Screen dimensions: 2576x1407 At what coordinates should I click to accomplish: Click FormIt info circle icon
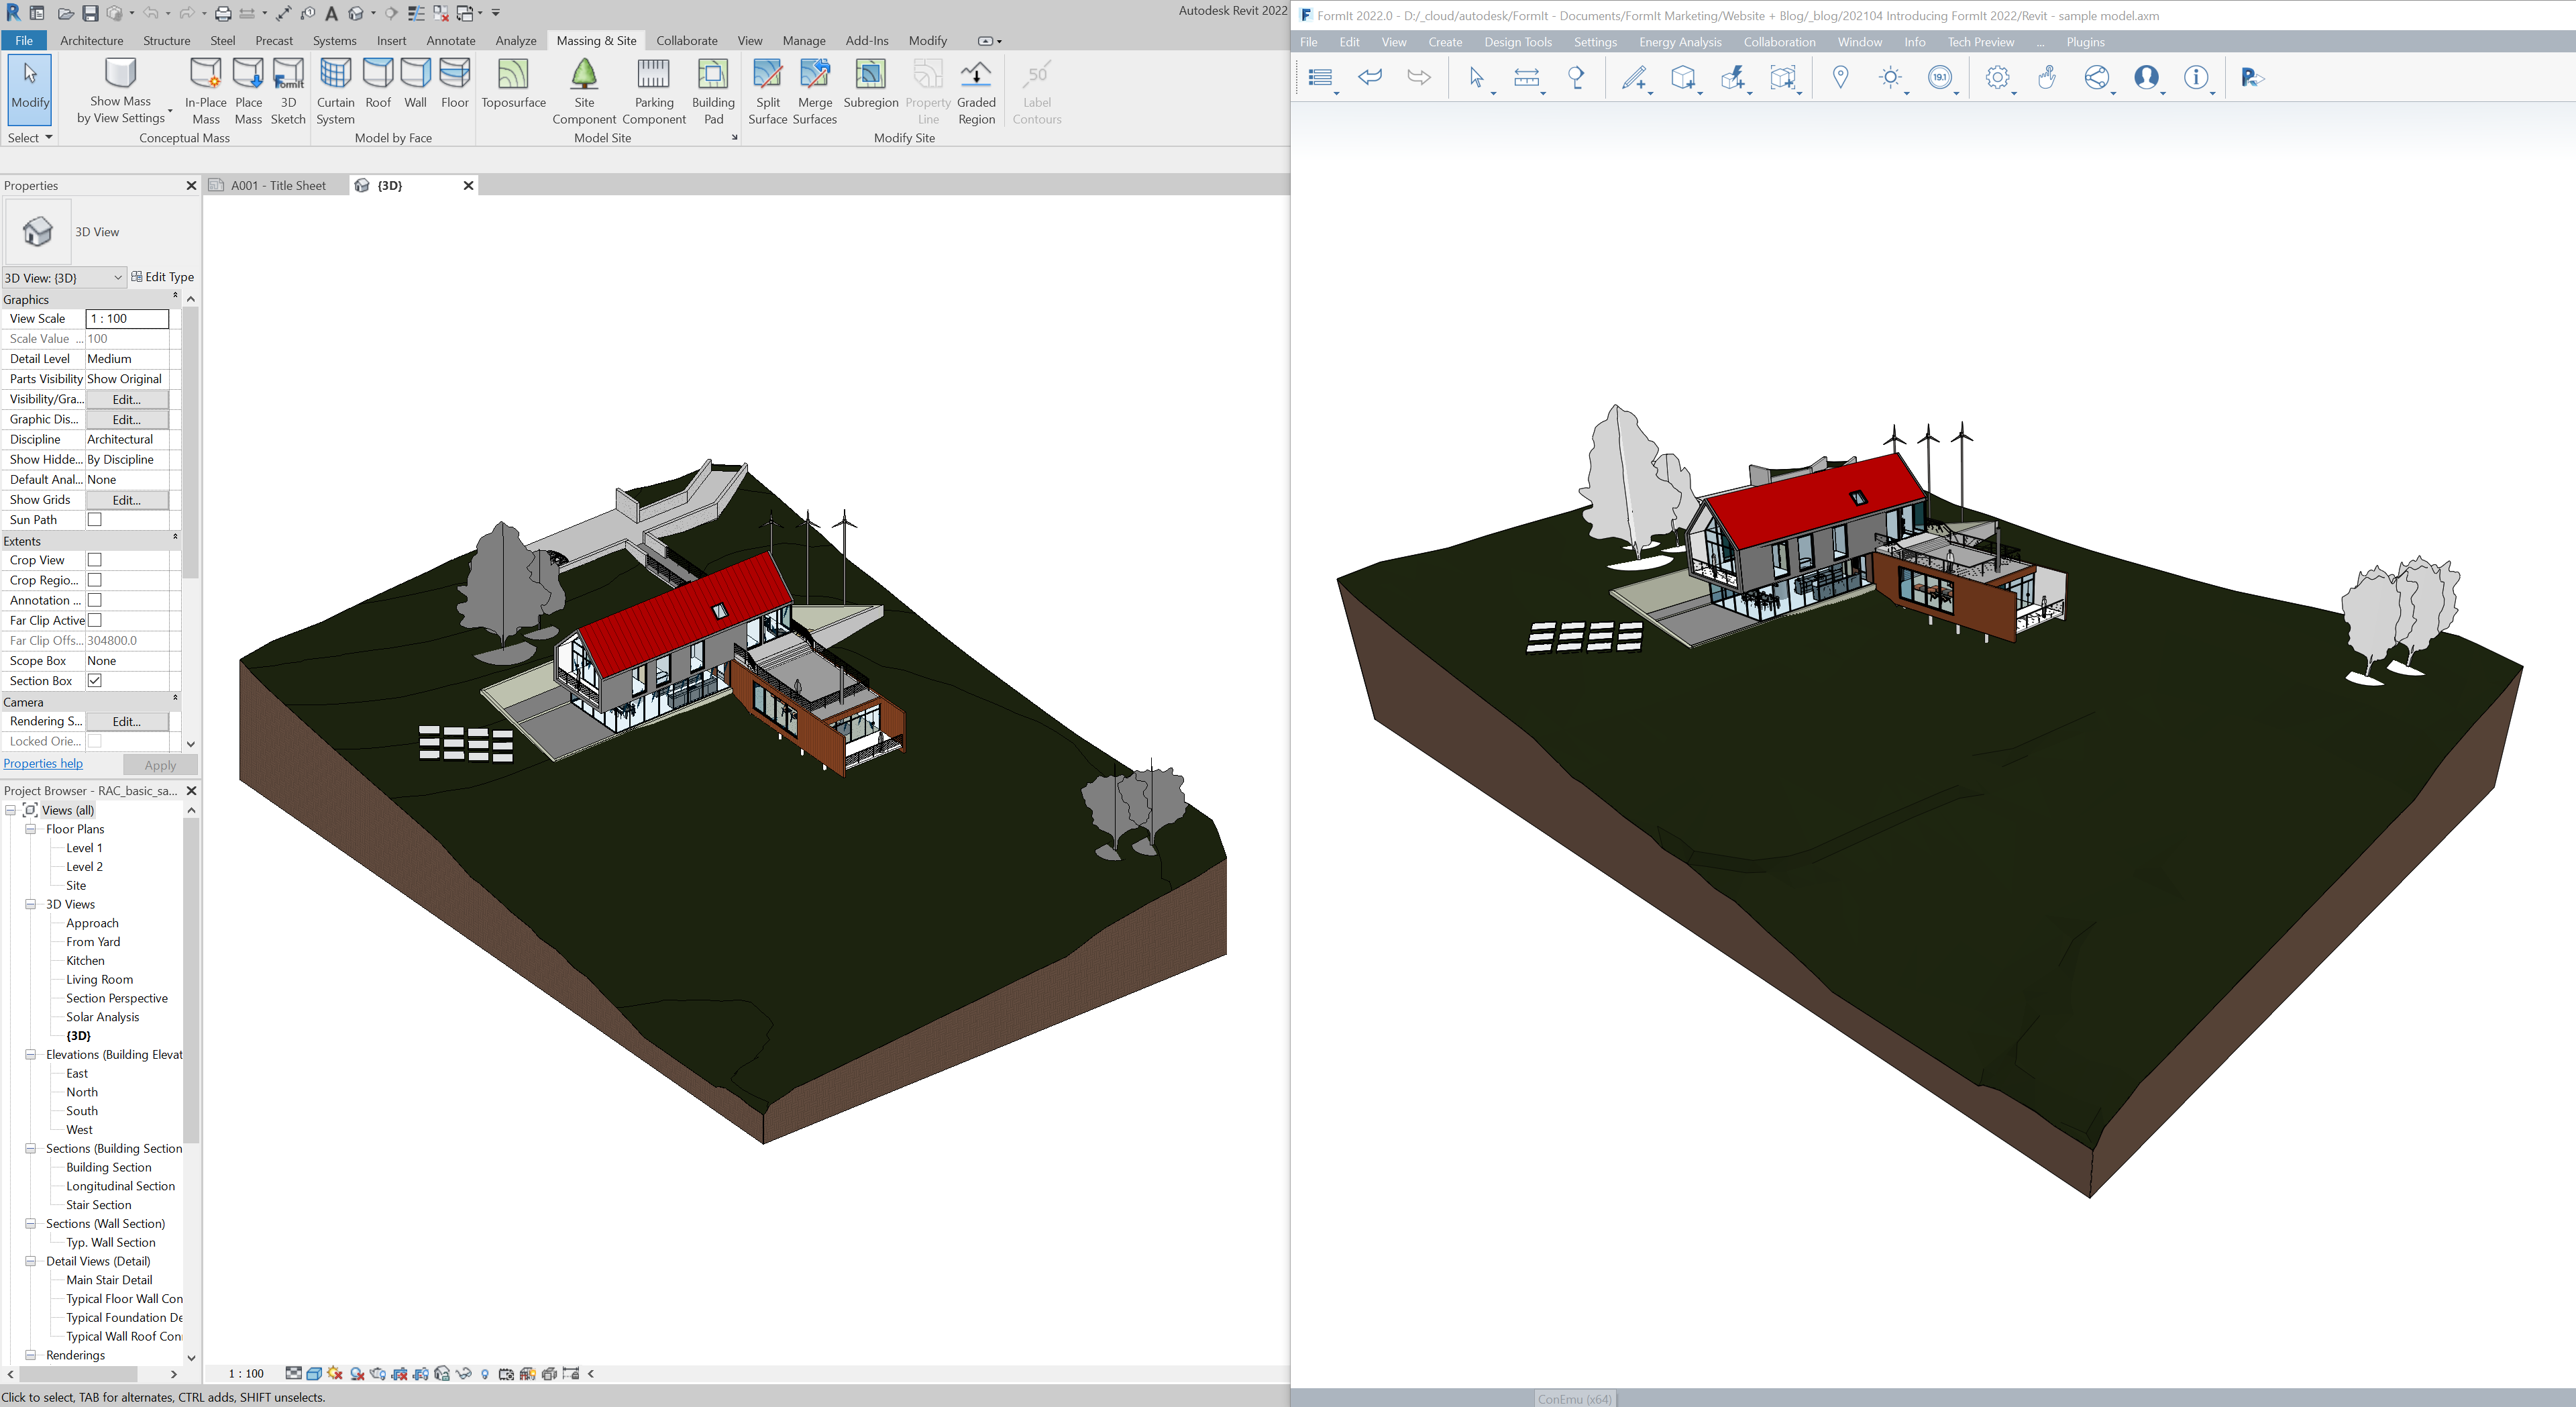click(2195, 77)
